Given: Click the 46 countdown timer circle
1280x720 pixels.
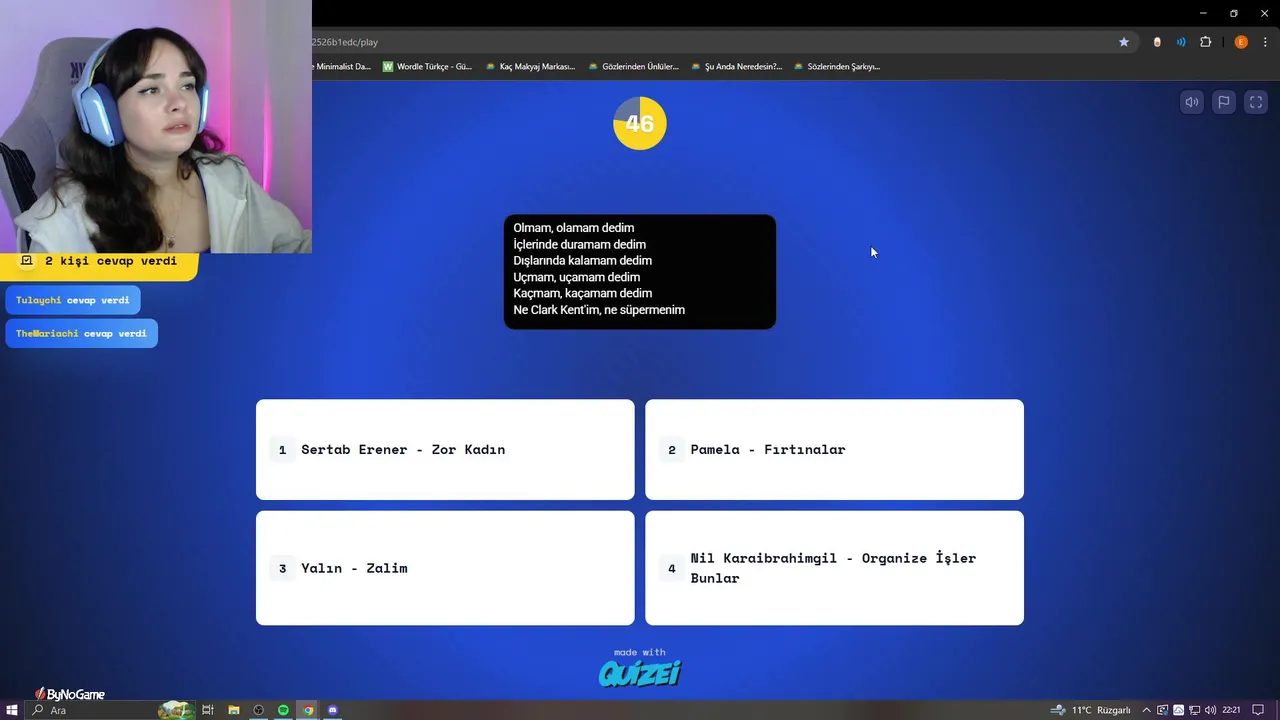Looking at the screenshot, I should [x=640, y=123].
